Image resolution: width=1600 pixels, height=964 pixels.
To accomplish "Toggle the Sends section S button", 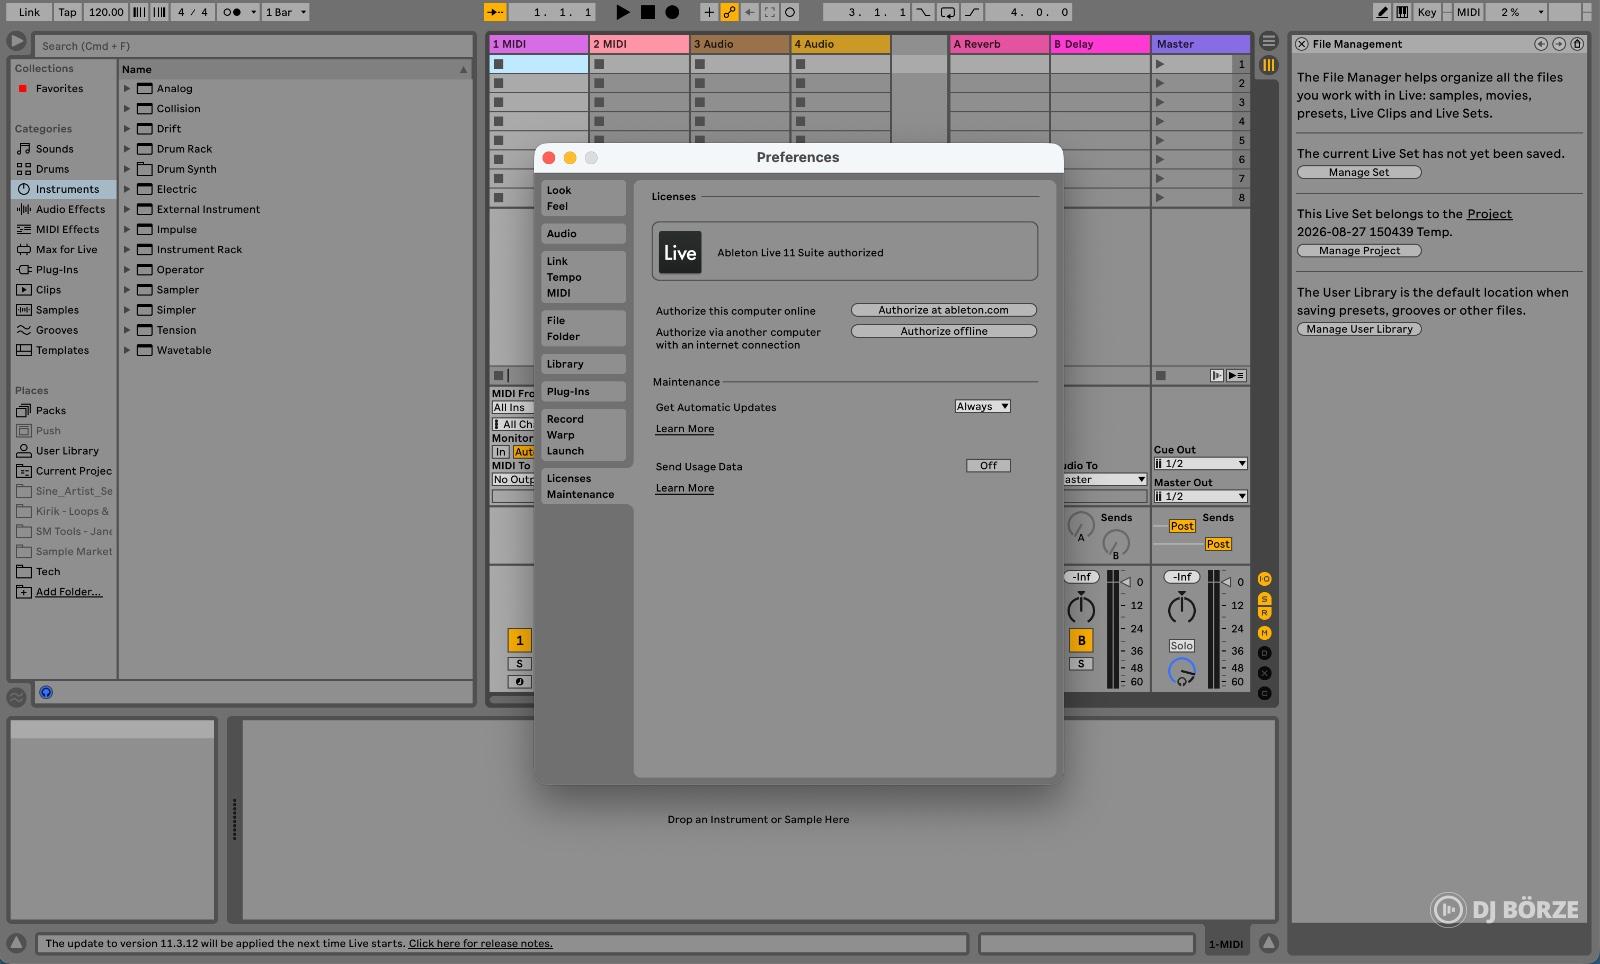I will click(1264, 599).
